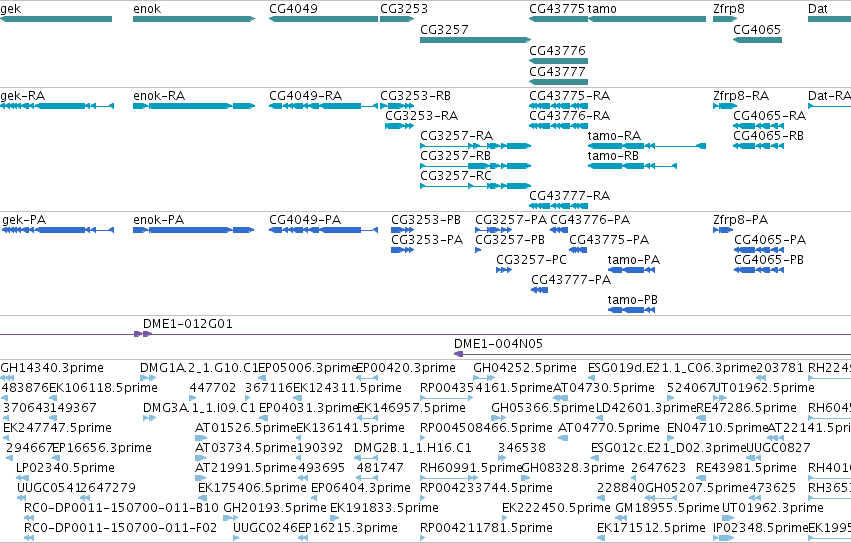Screen dimensions: 851x543
Task: Click the Zfrp8 gene label
Action: click(729, 9)
